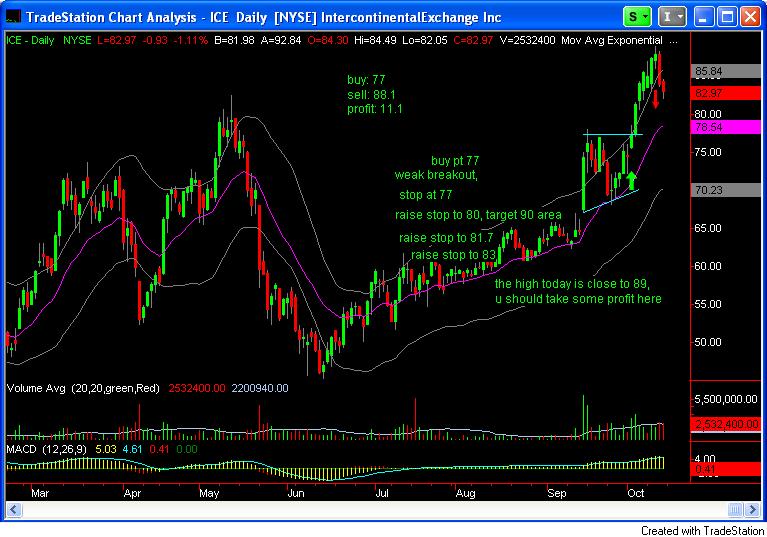The height and width of the screenshot is (537, 767).
Task: Open the green S symbol-link dropdown
Action: (637, 17)
